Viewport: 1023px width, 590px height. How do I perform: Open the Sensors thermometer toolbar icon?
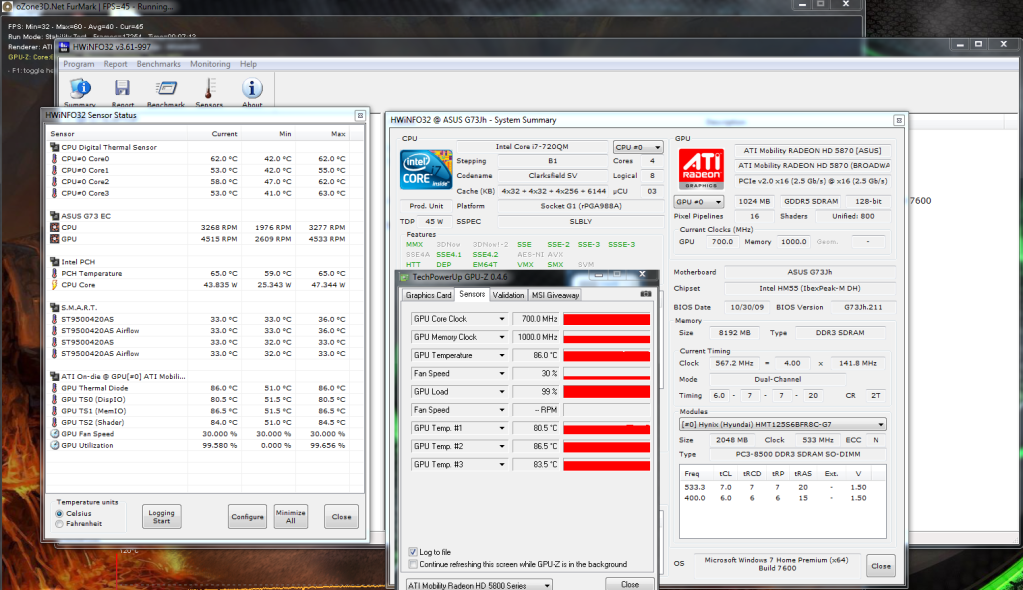[209, 90]
